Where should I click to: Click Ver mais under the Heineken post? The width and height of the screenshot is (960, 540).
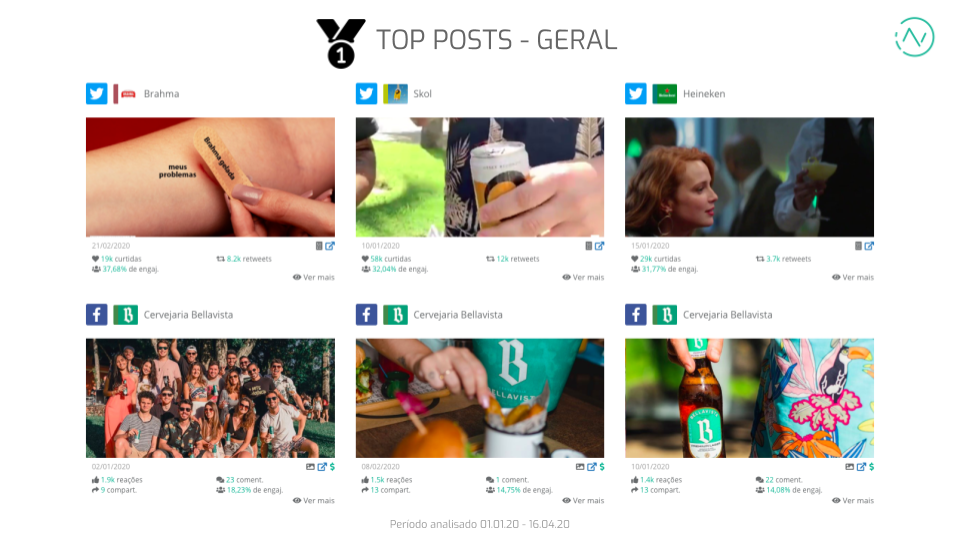coord(852,277)
